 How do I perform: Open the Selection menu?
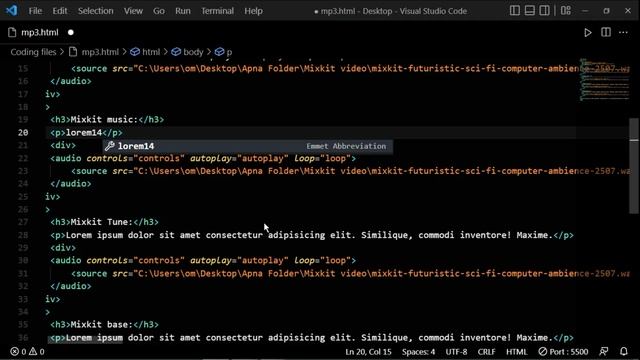[x=96, y=11]
